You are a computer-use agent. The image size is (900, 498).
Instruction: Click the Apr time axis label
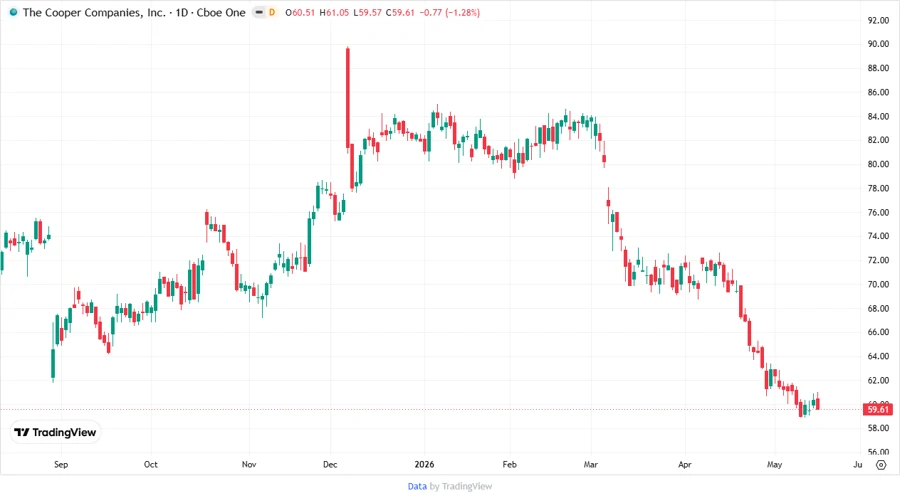[x=685, y=464]
